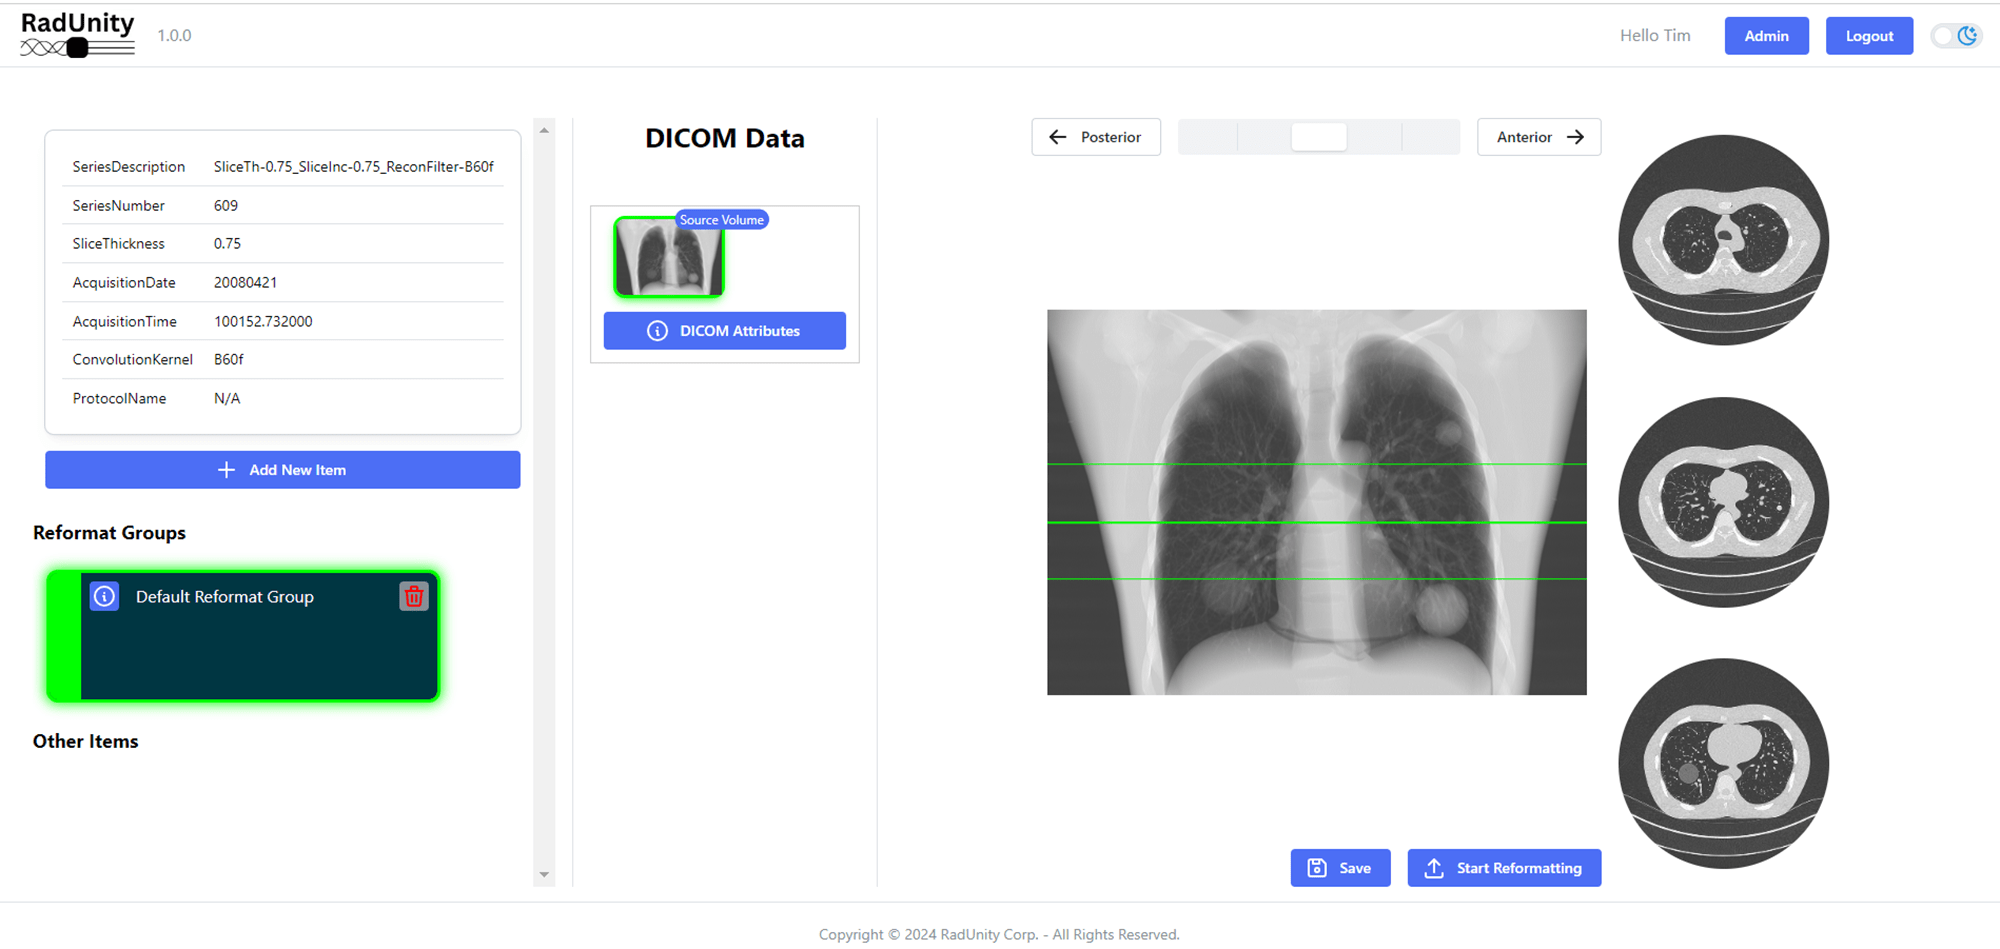Open info icon on Default Reformat Group
The image size is (2000, 949).
tap(105, 597)
